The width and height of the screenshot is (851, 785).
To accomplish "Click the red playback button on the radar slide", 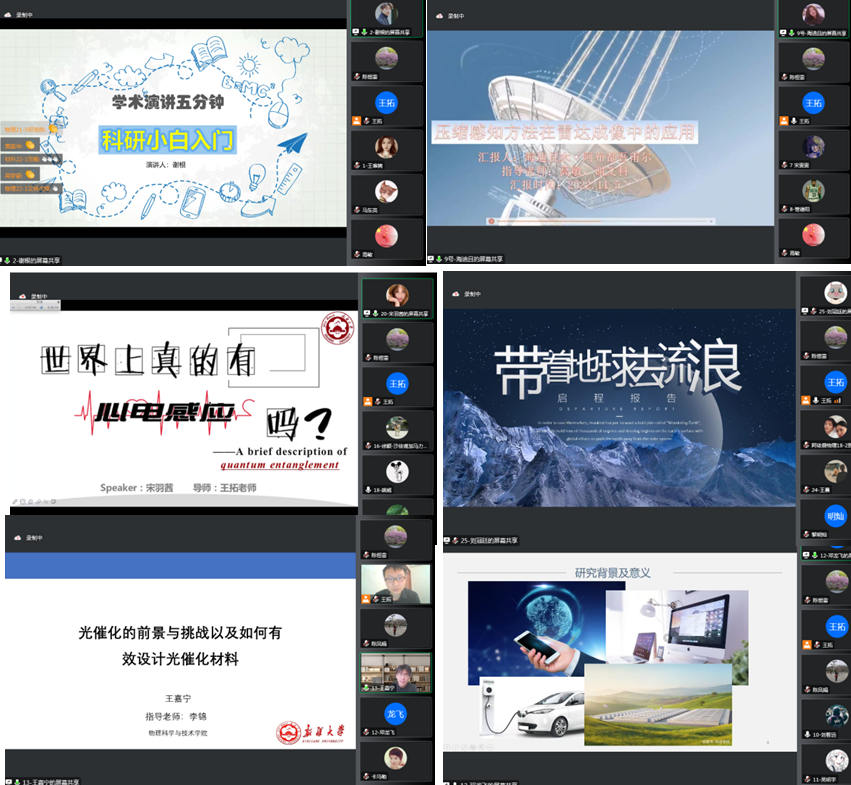I will 491,221.
